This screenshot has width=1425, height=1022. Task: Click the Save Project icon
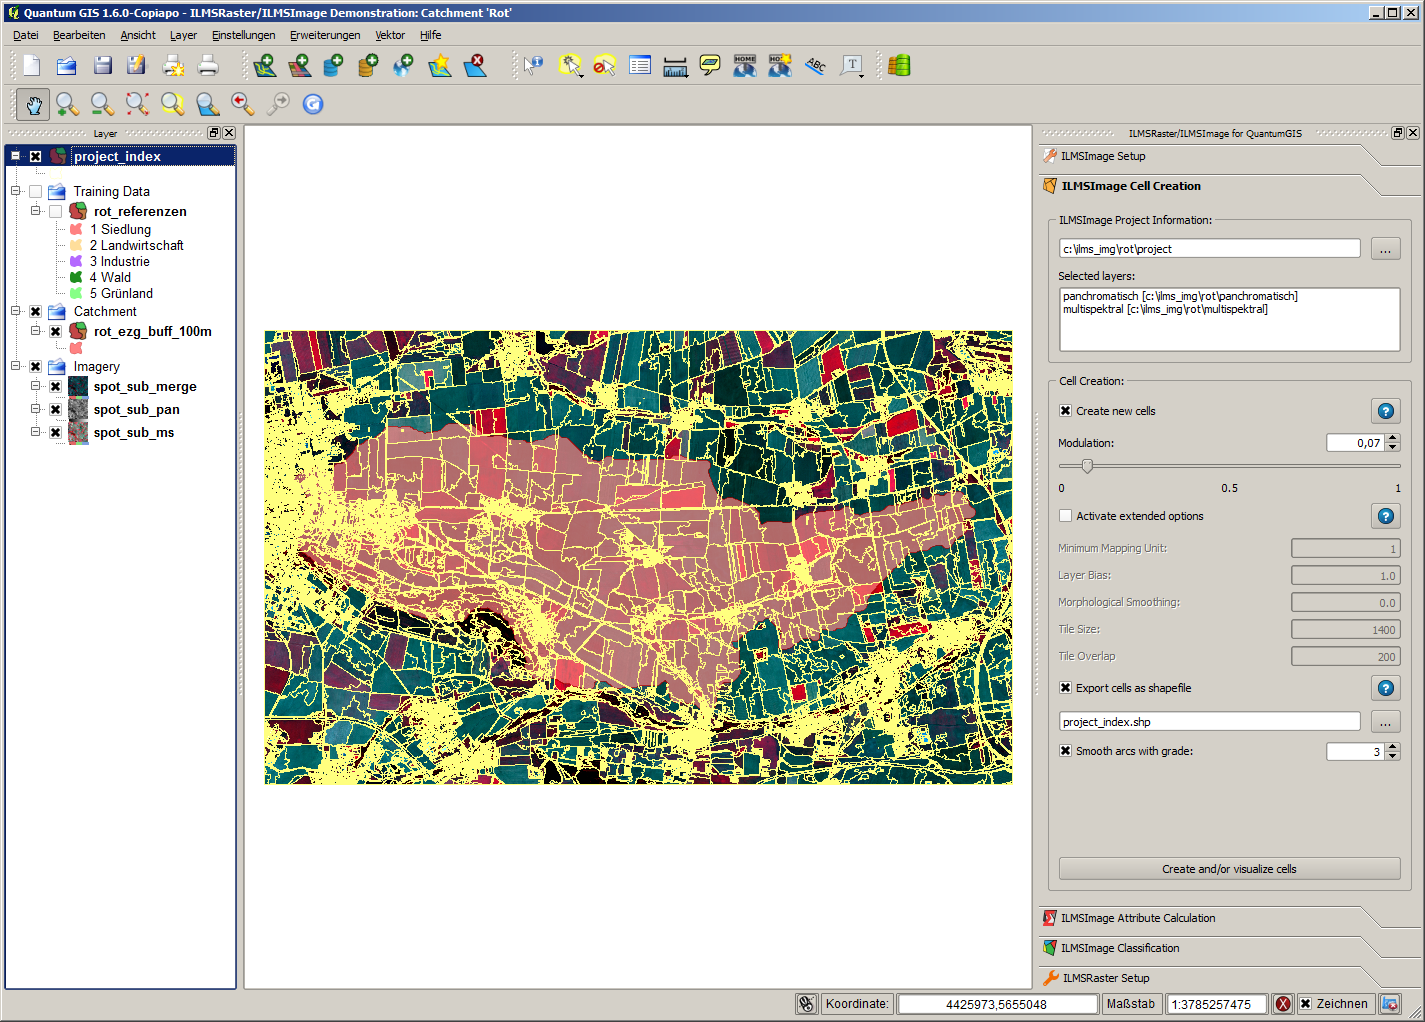[102, 66]
